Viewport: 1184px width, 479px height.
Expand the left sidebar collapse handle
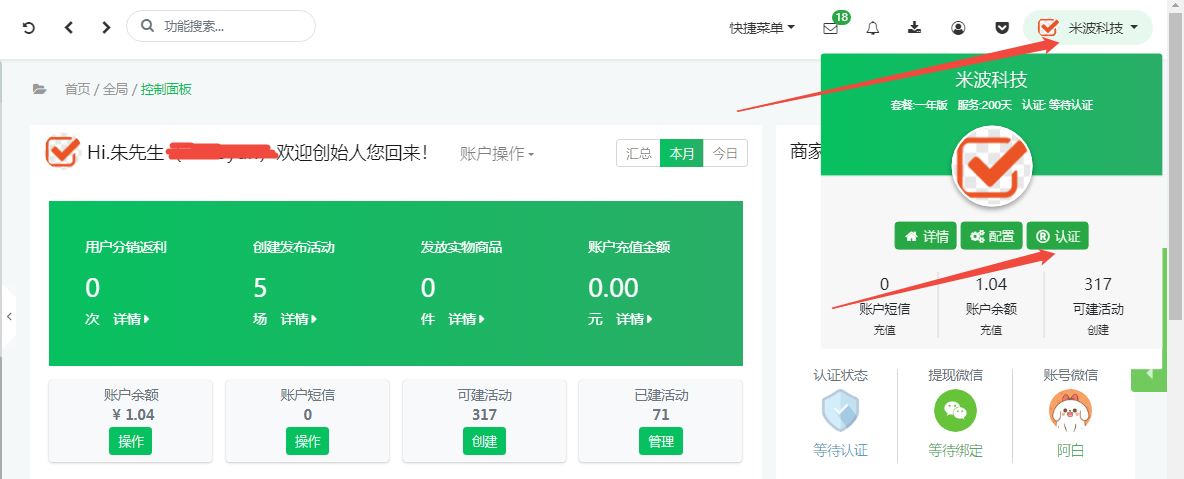tap(8, 316)
